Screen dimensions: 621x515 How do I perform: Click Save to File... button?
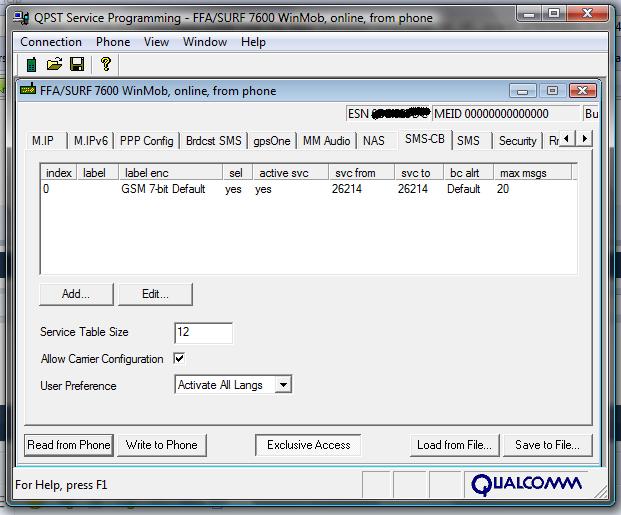(x=548, y=445)
